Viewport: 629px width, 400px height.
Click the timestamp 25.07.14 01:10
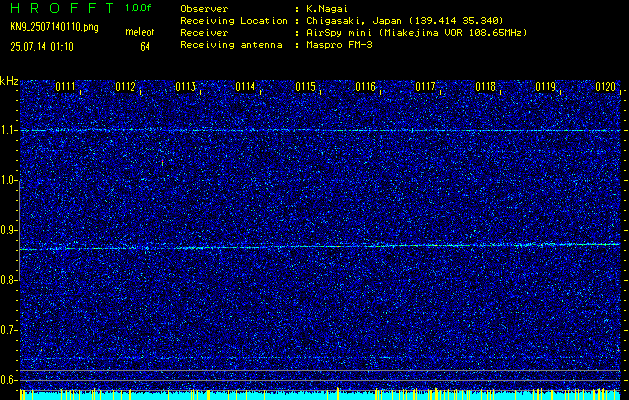point(42,47)
